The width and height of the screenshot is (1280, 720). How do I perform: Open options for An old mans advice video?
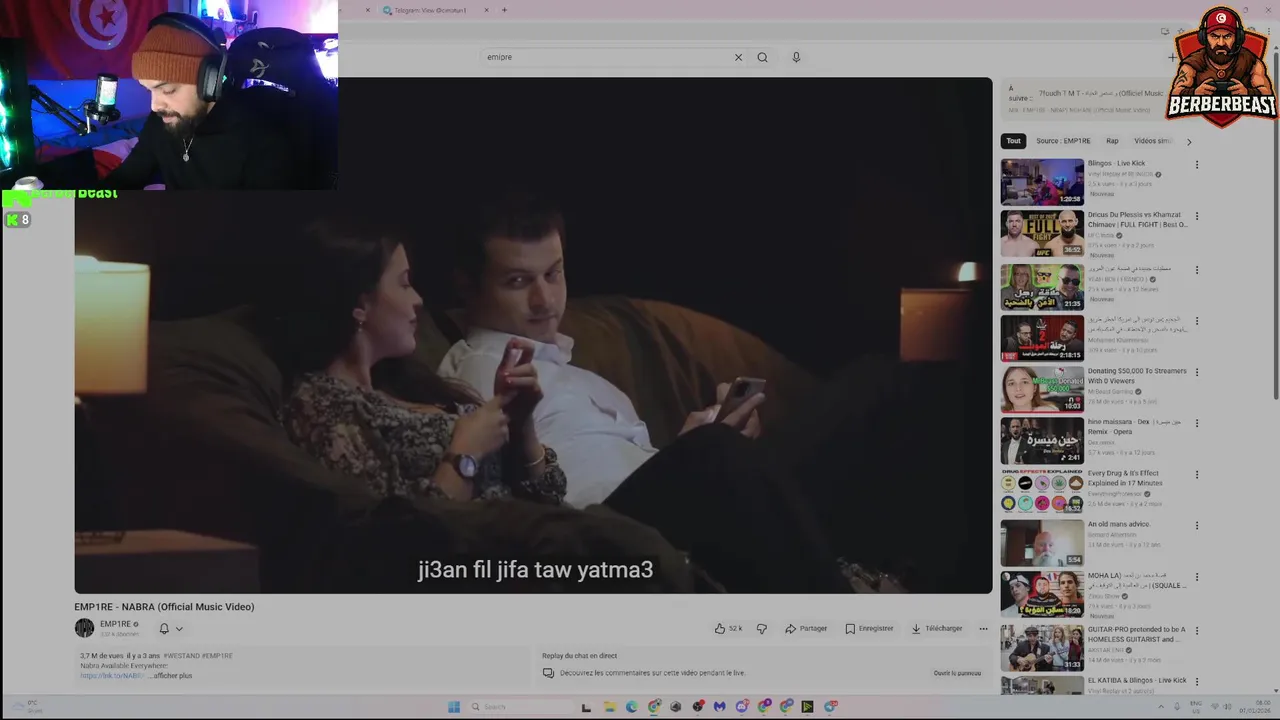click(x=1196, y=526)
